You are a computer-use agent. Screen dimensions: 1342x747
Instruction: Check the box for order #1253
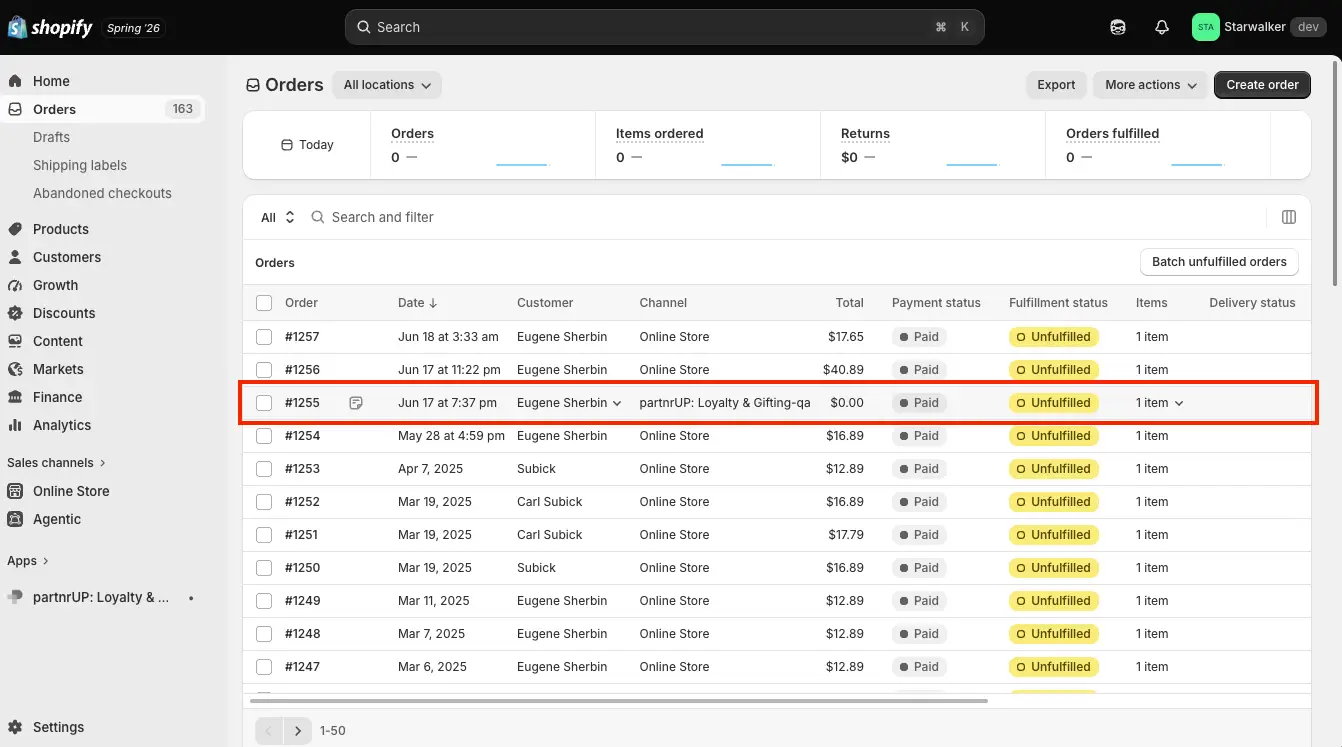tap(264, 469)
